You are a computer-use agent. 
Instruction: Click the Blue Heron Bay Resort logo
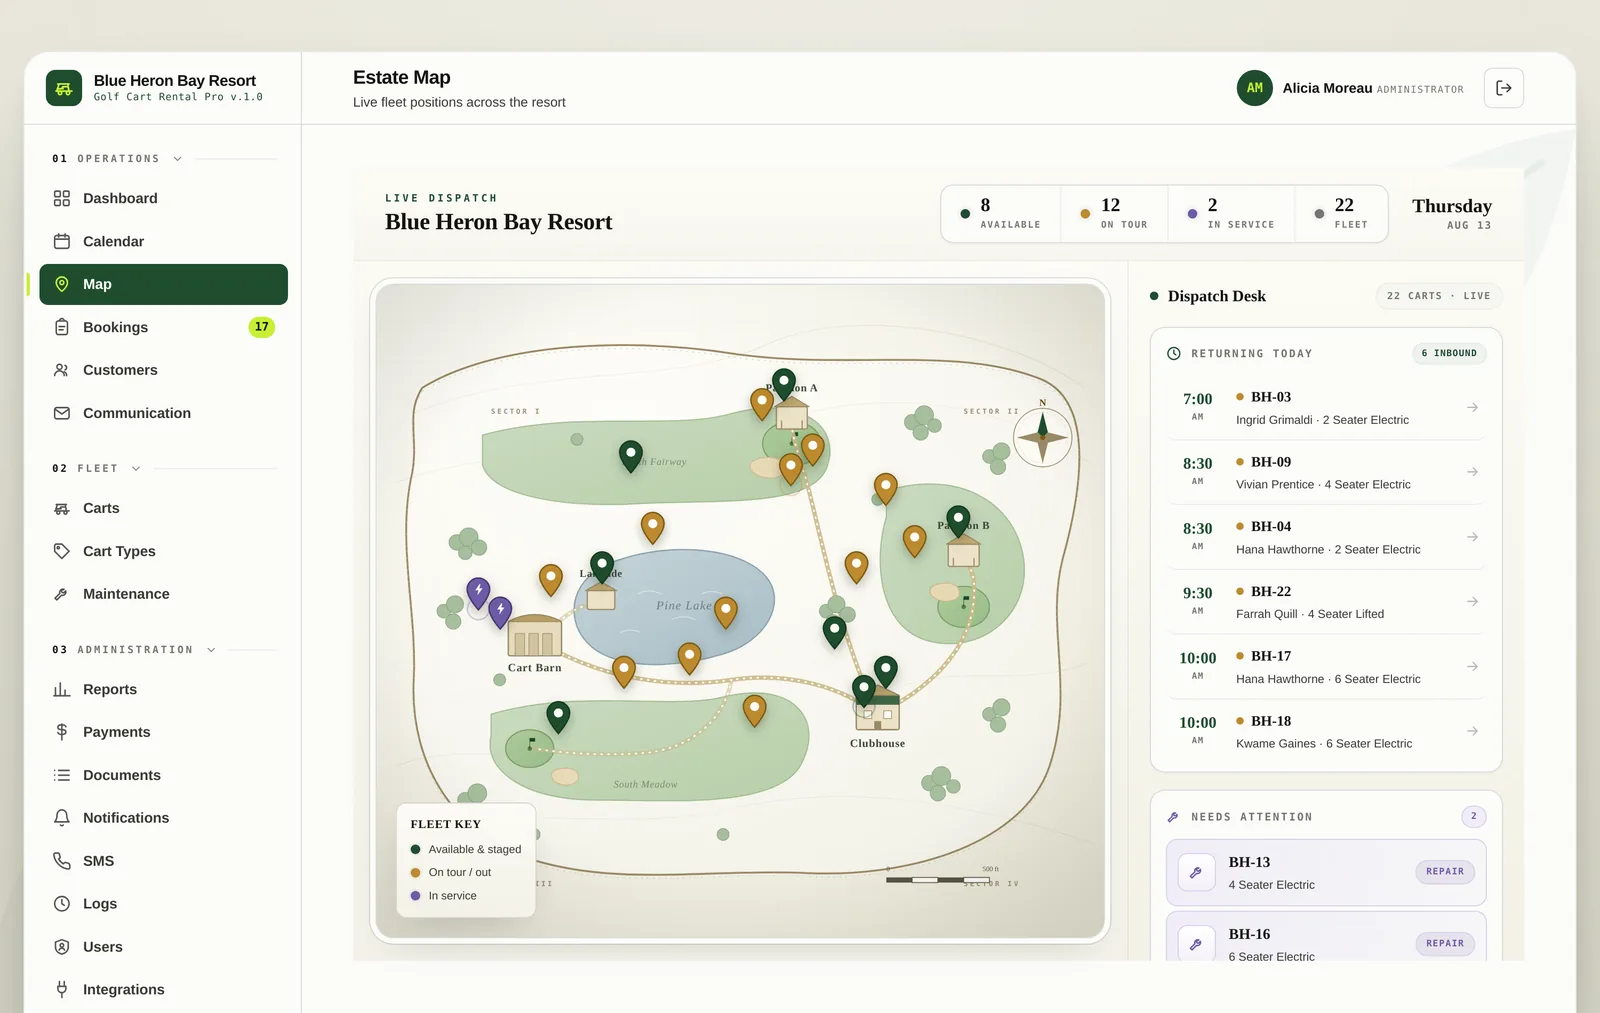pos(64,88)
